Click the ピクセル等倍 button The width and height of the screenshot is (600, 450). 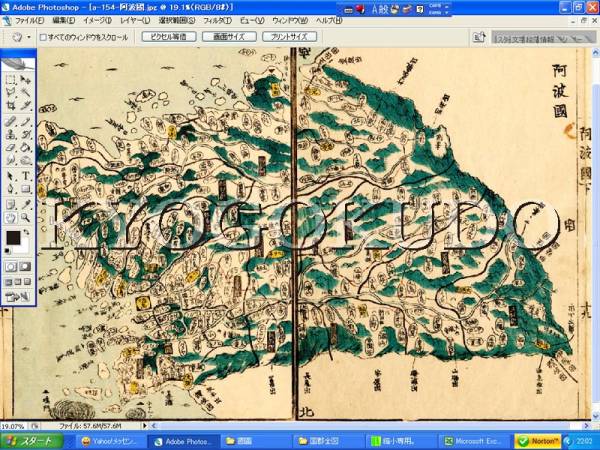(x=169, y=37)
